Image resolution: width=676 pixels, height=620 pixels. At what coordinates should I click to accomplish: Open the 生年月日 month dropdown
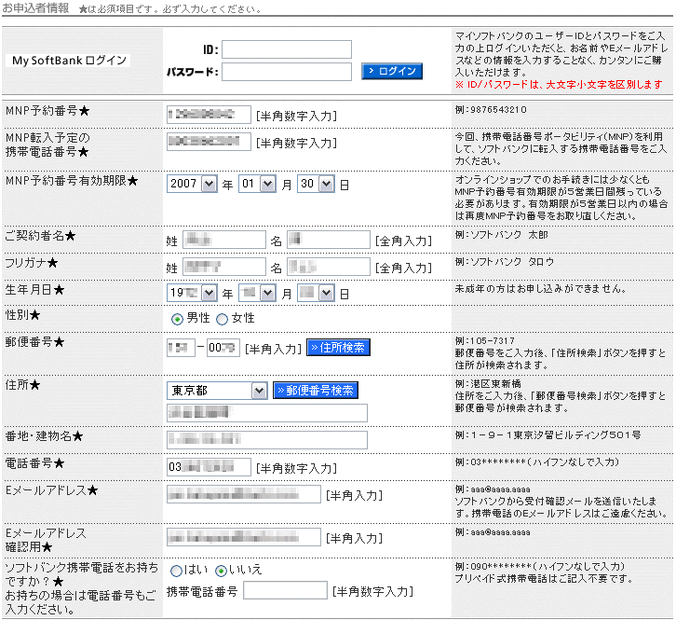[x=257, y=293]
